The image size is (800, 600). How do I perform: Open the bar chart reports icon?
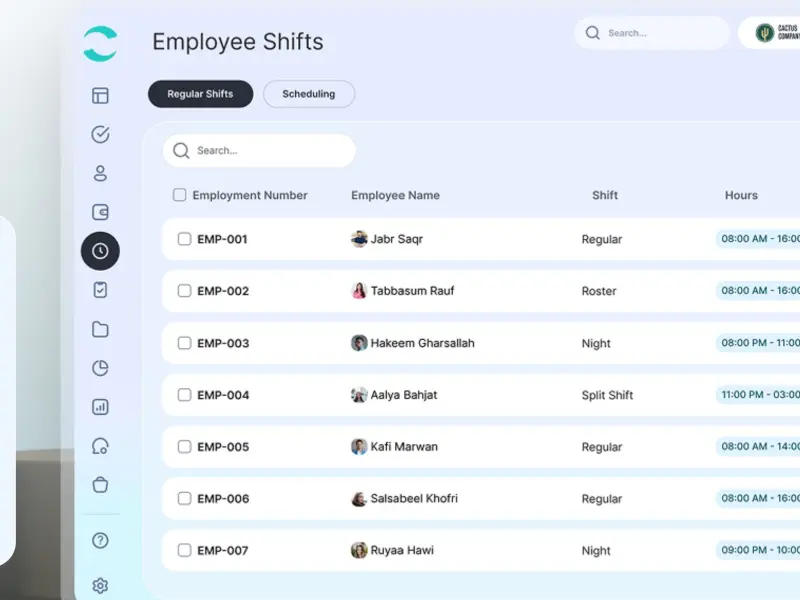click(x=100, y=407)
